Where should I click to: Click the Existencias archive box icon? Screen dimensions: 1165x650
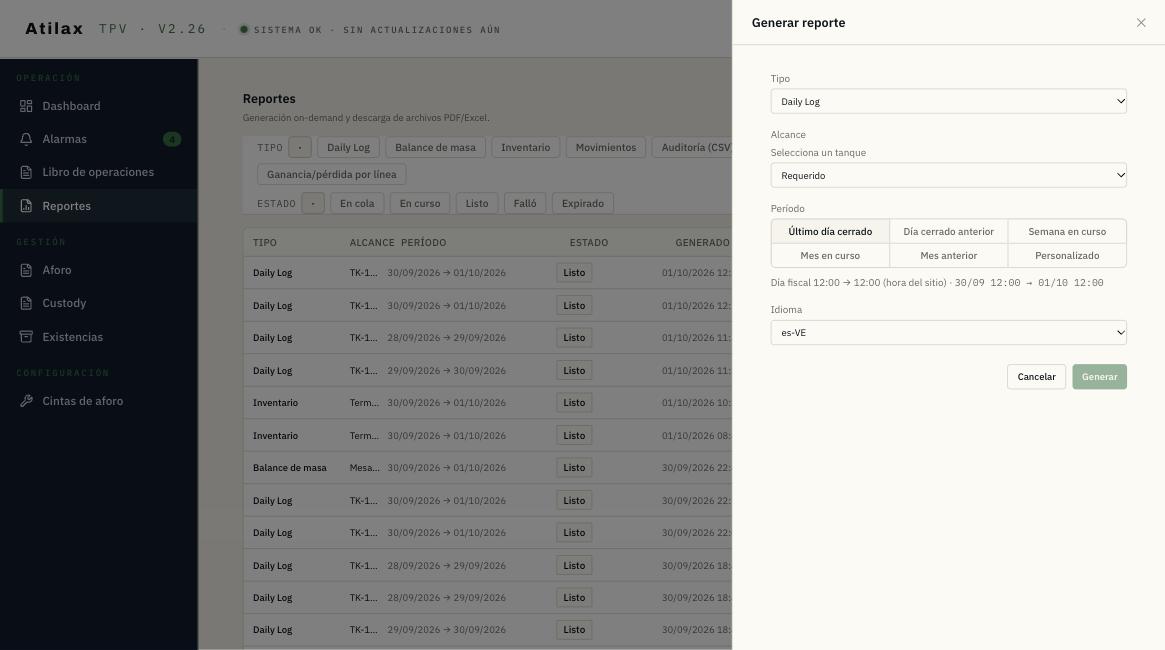tap(26, 337)
